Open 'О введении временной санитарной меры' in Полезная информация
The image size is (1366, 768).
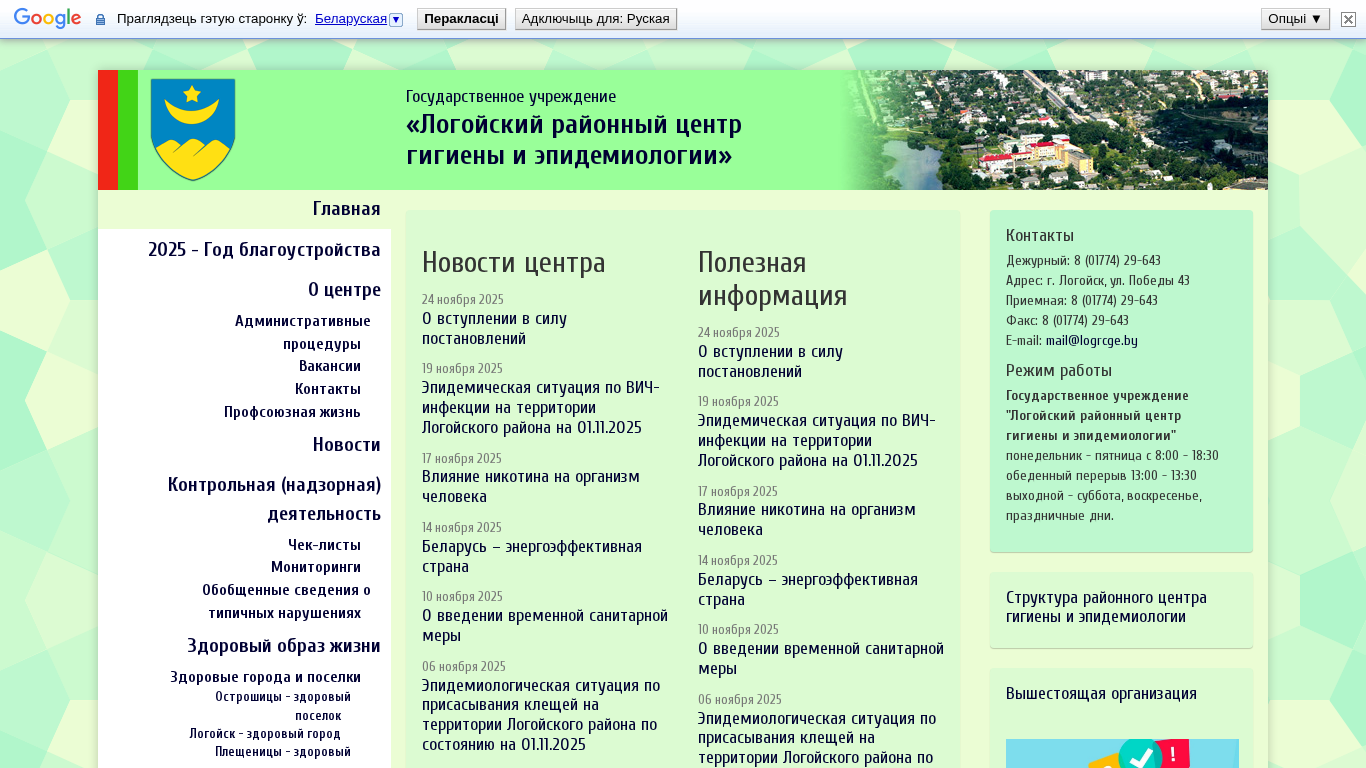(x=821, y=659)
